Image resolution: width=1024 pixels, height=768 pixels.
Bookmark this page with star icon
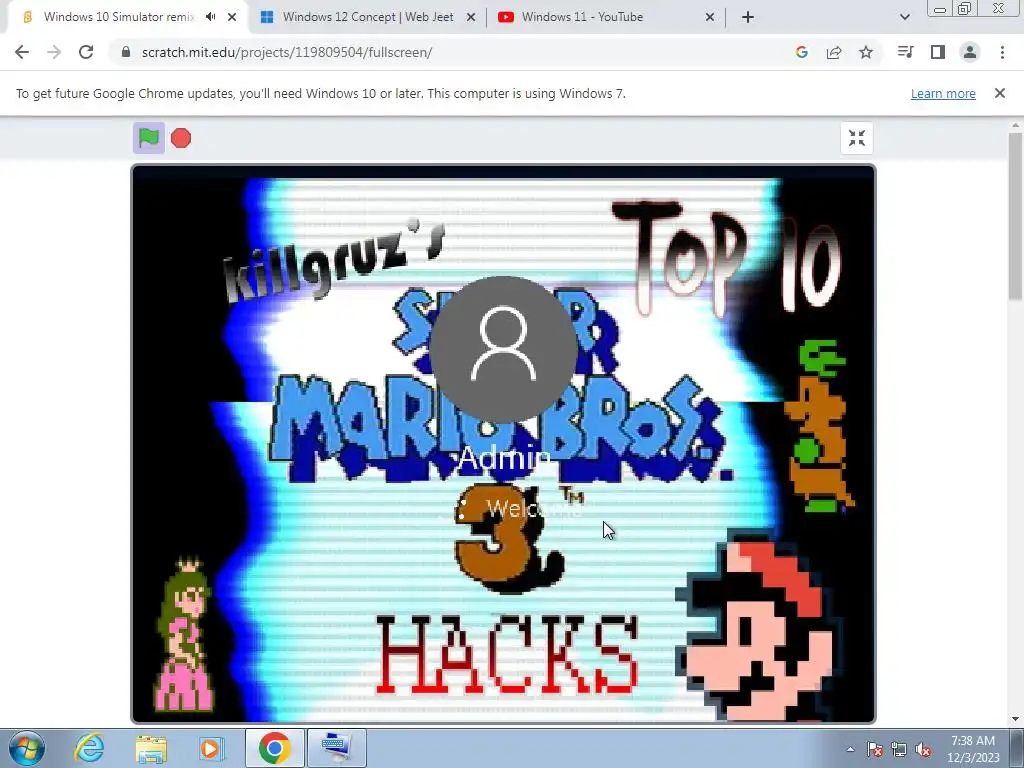[x=866, y=52]
